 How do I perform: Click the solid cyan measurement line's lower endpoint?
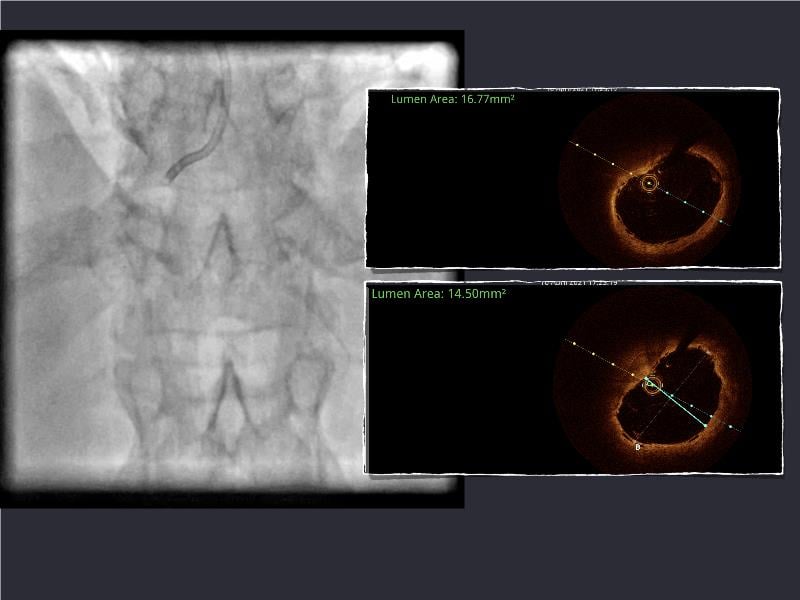point(706,426)
